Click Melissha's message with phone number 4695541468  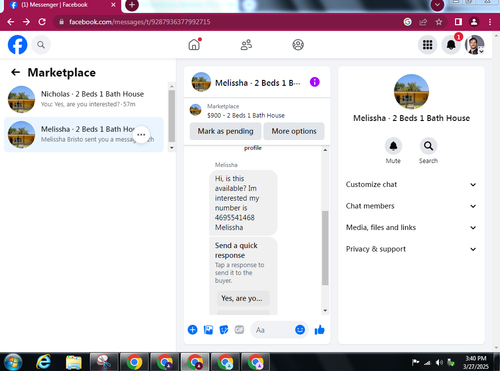(243, 203)
